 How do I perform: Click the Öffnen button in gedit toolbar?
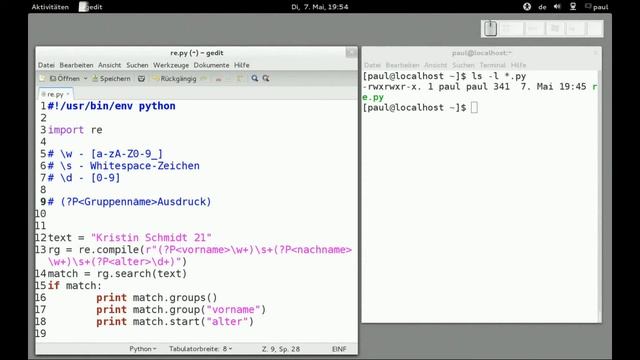[64, 78]
